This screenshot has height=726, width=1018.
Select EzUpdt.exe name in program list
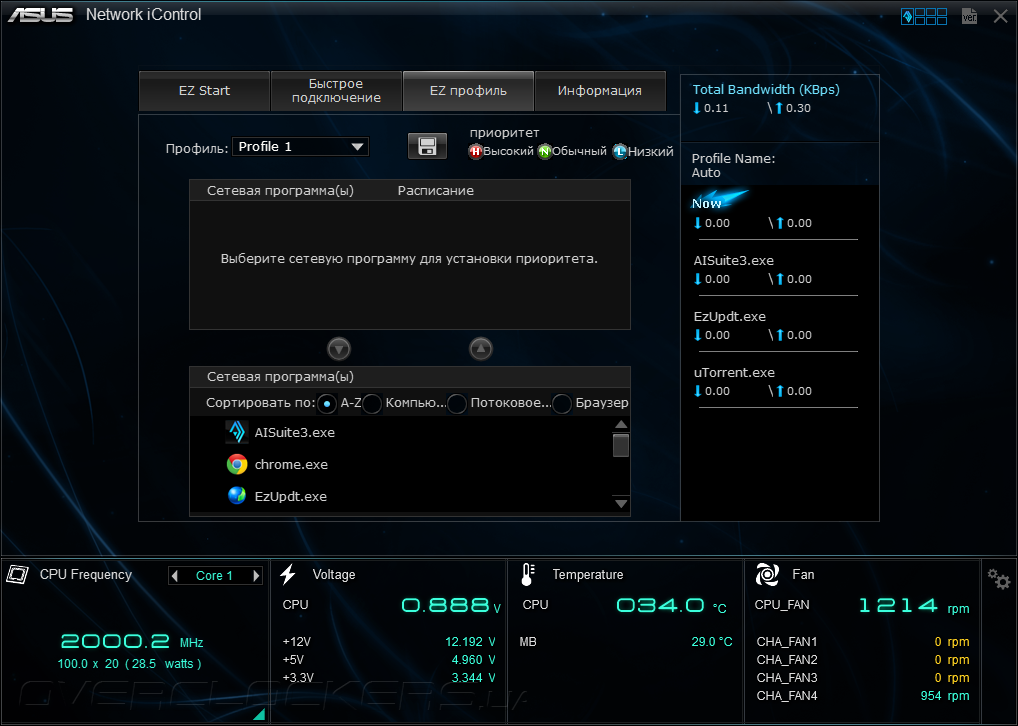[x=291, y=497]
